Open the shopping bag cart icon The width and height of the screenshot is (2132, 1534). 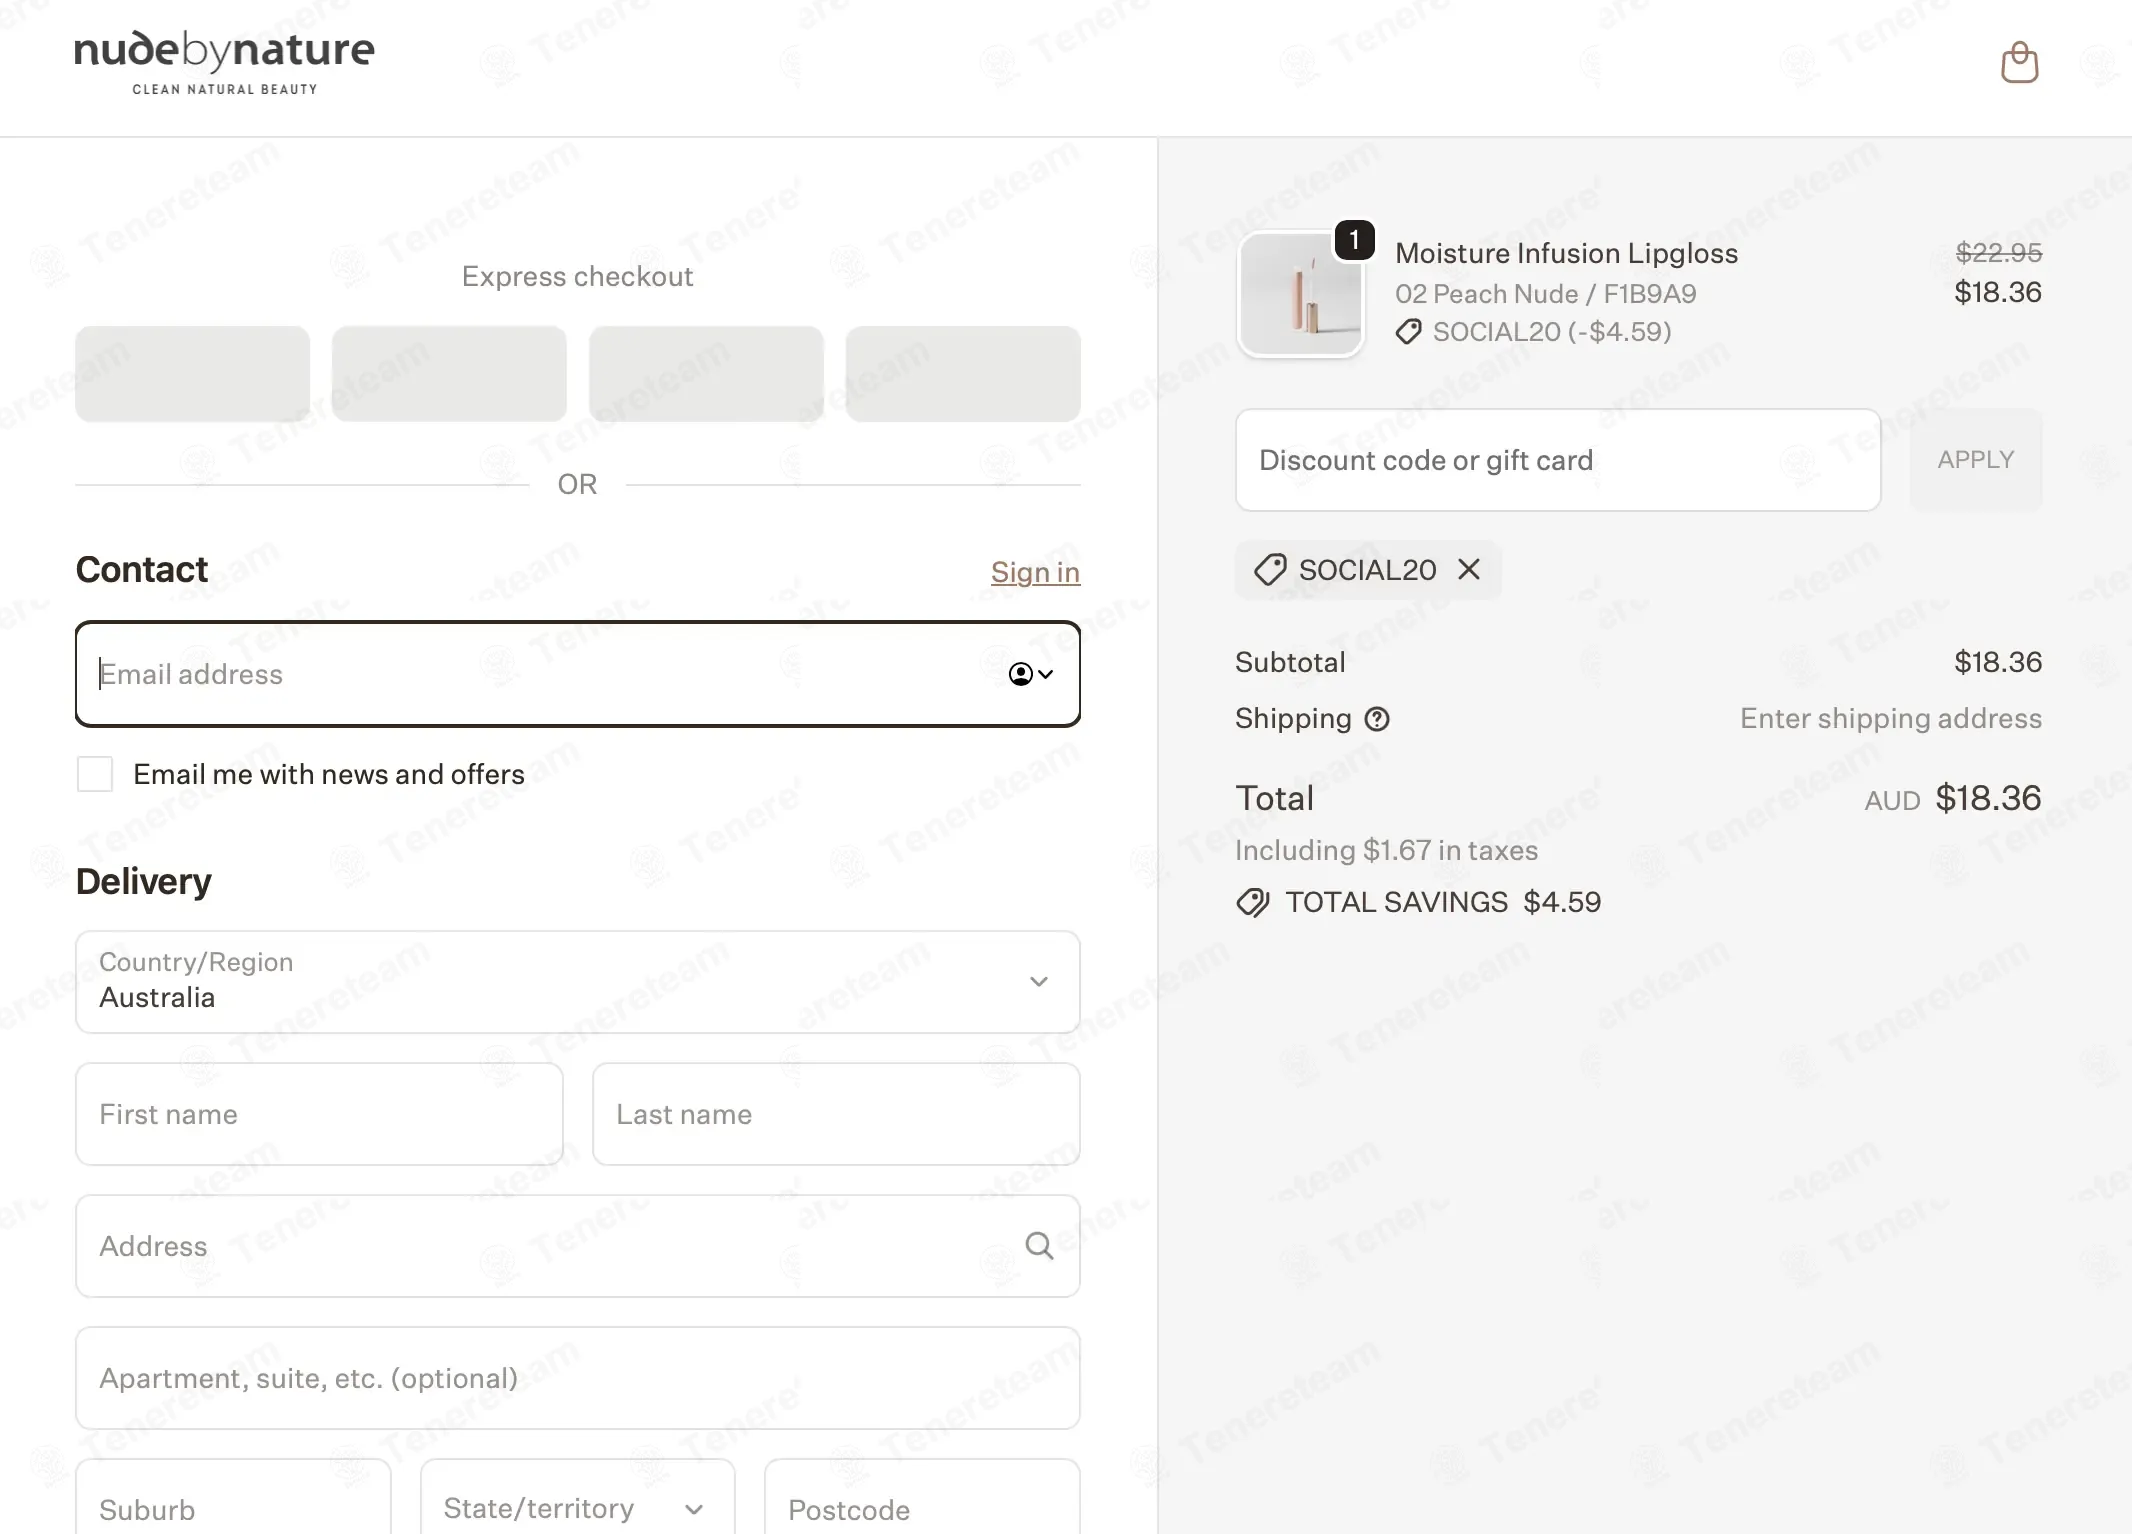(x=2019, y=63)
